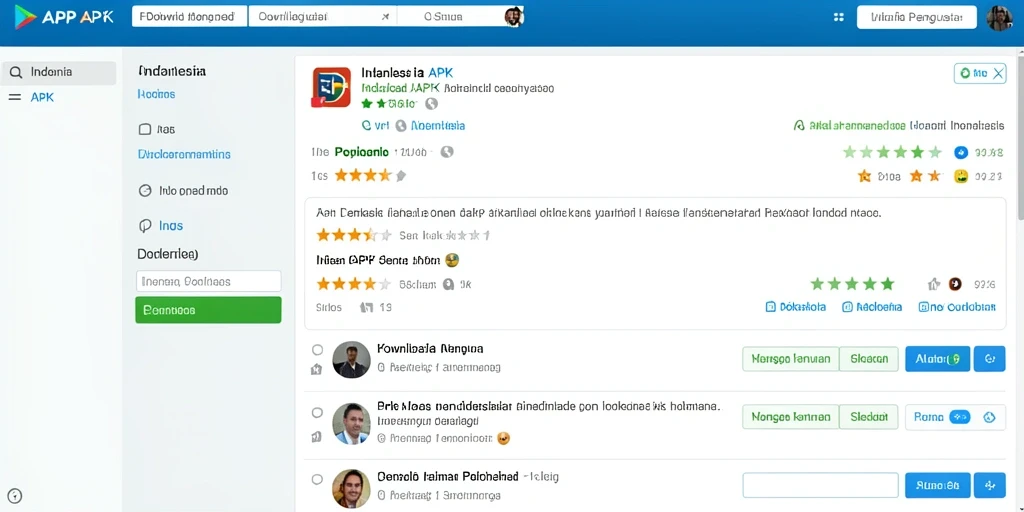The width and height of the screenshot is (1024, 512).
Task: Open the Brie Moas user avatar
Action: (351, 424)
